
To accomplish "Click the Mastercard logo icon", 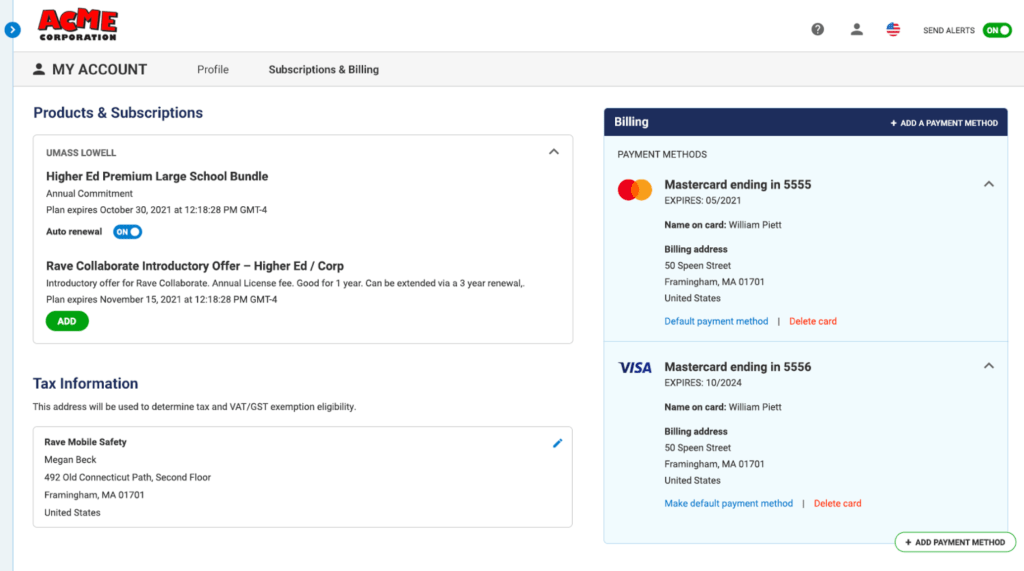I will click(635, 190).
